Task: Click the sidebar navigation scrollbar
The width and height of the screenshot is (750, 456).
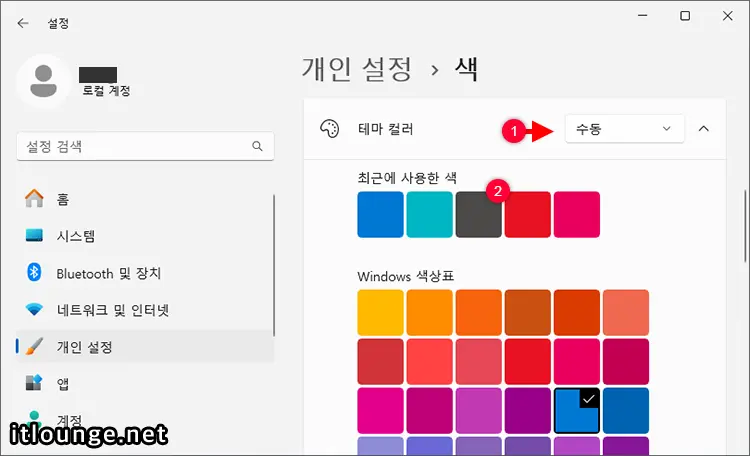Action: [274, 265]
